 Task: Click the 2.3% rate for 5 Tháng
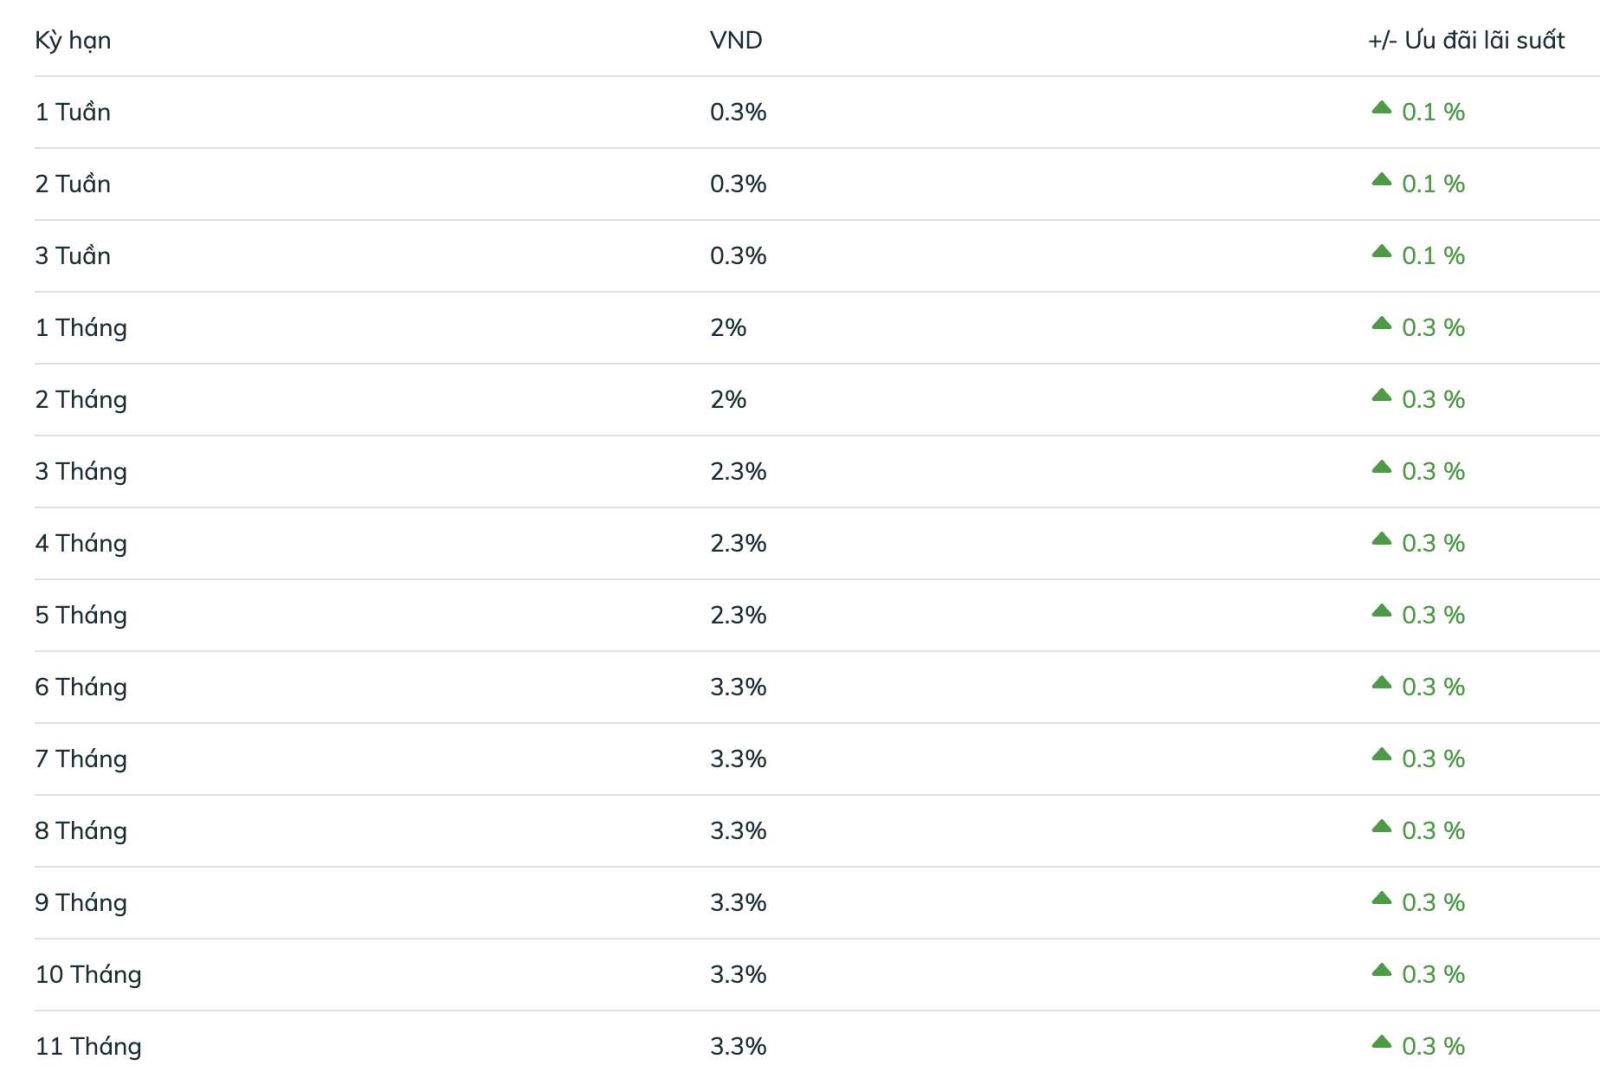point(738,615)
